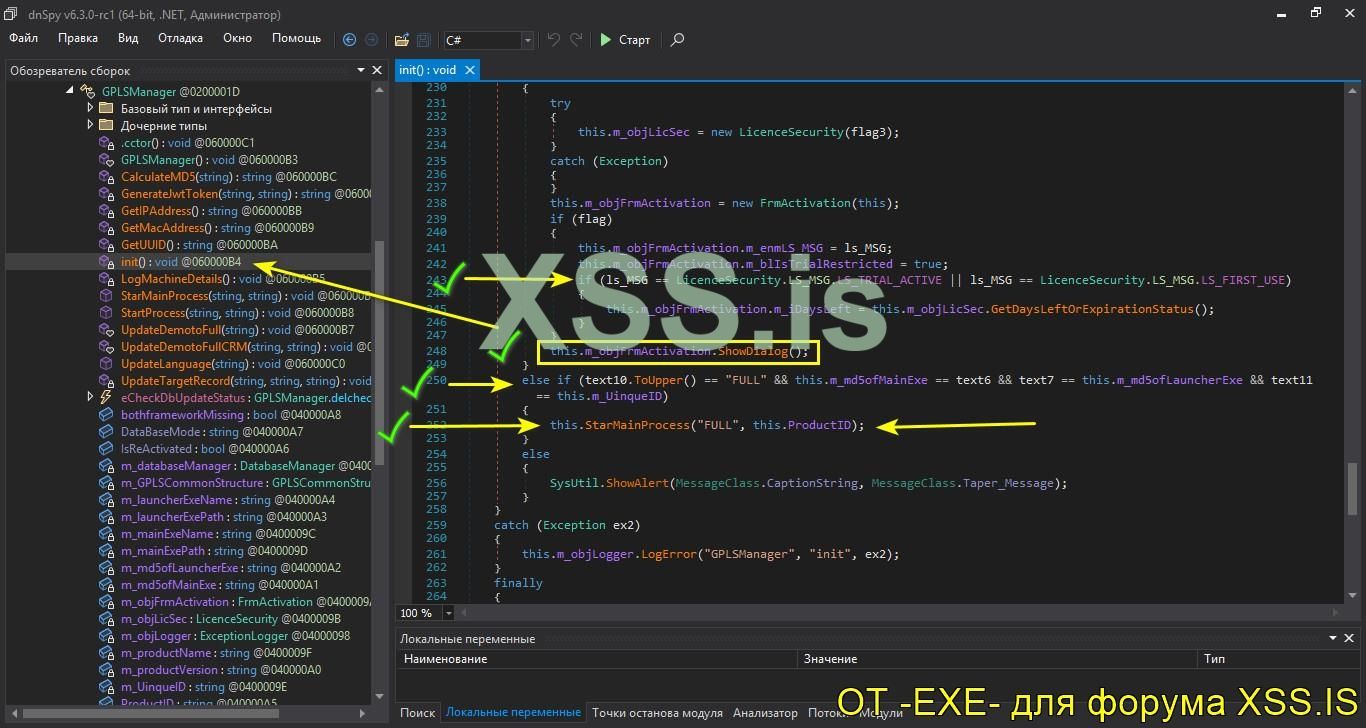This screenshot has height=728, width=1366.
Task: Click method icon next to .cctor()
Action: pyautogui.click(x=106, y=143)
